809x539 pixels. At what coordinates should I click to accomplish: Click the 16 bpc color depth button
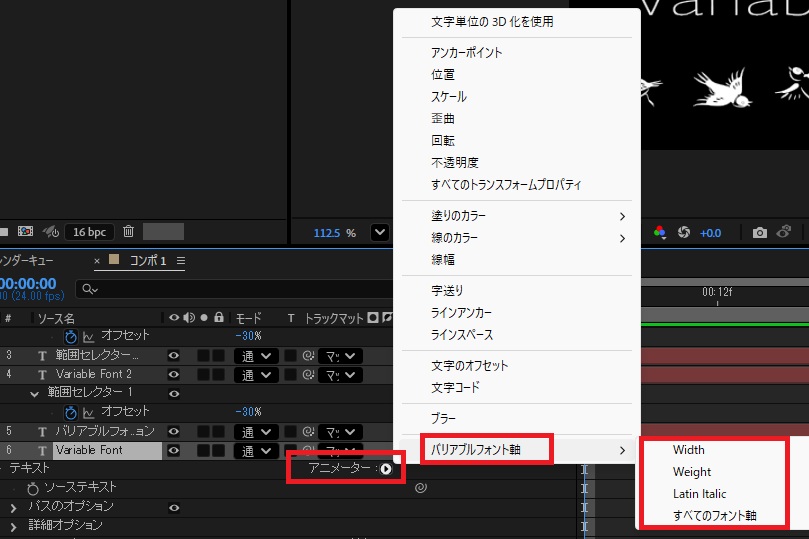click(x=89, y=232)
